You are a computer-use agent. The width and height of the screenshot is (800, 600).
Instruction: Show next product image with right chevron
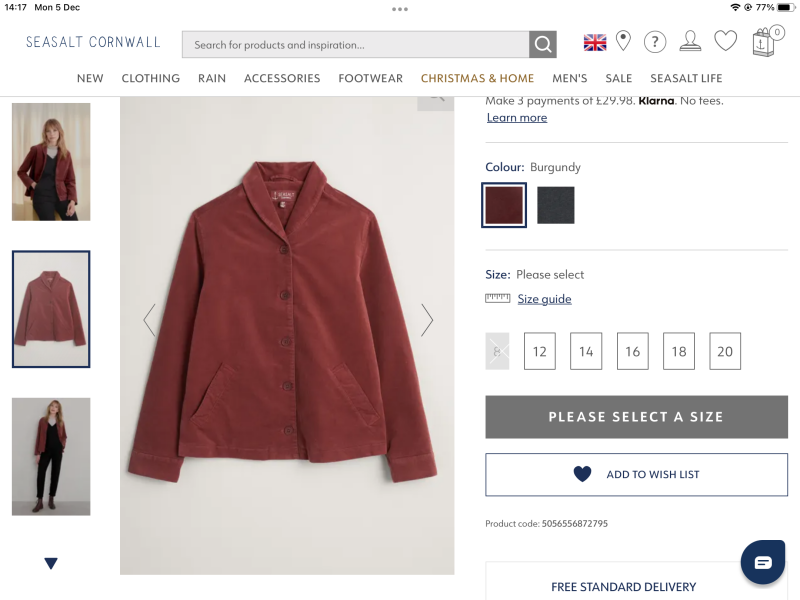coord(427,320)
